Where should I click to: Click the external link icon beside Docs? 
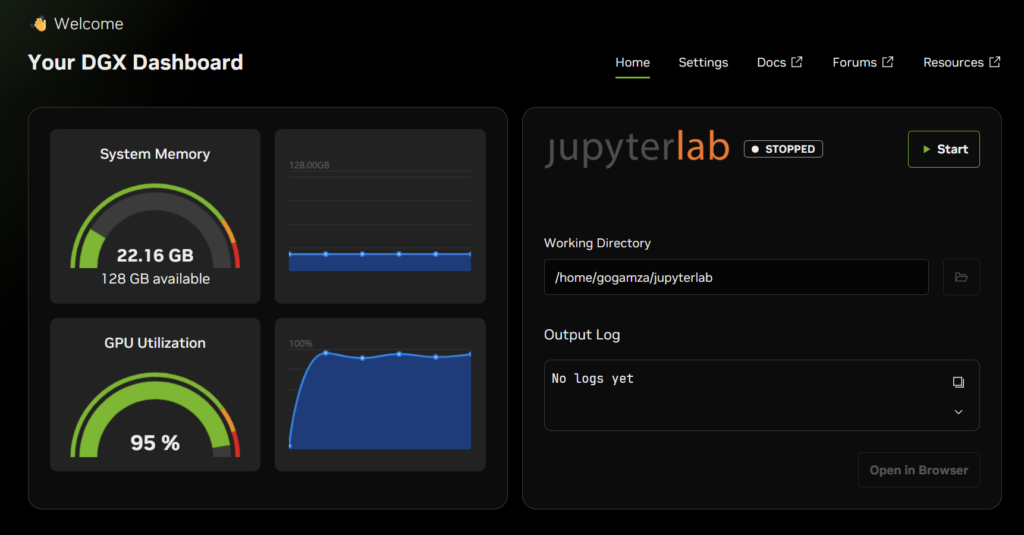coord(797,62)
